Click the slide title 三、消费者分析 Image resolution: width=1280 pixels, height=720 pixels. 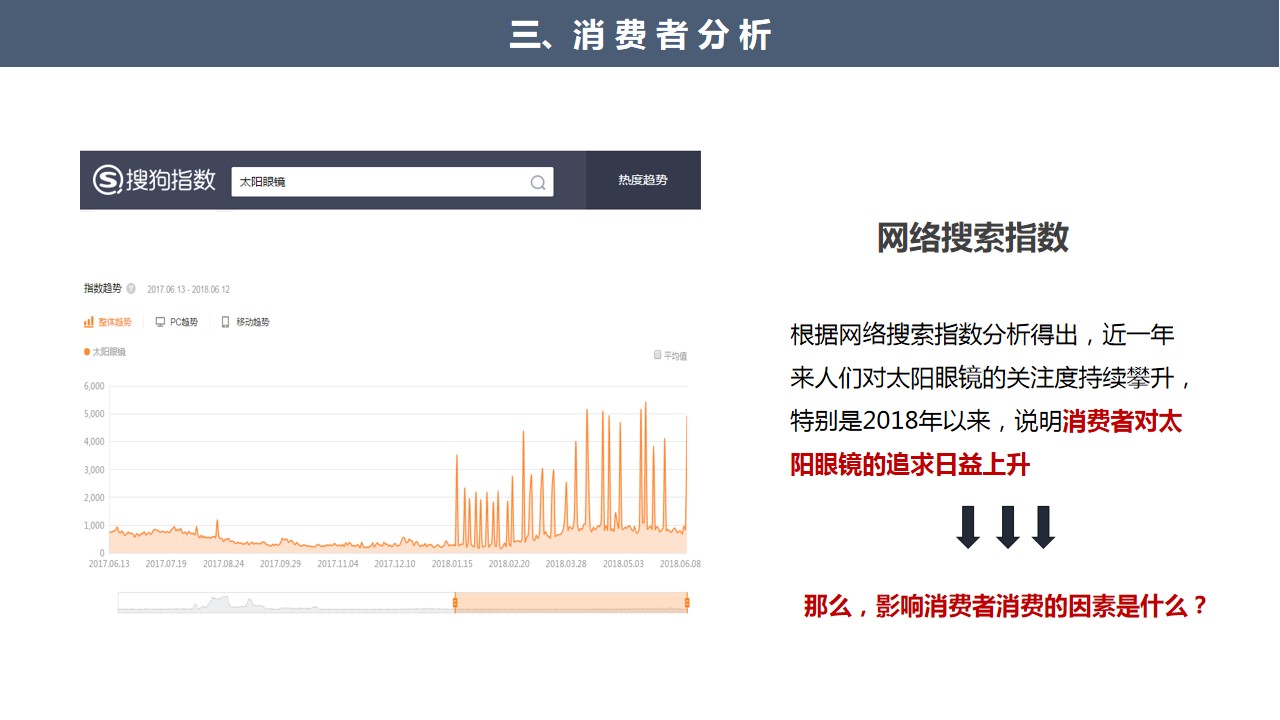click(640, 35)
